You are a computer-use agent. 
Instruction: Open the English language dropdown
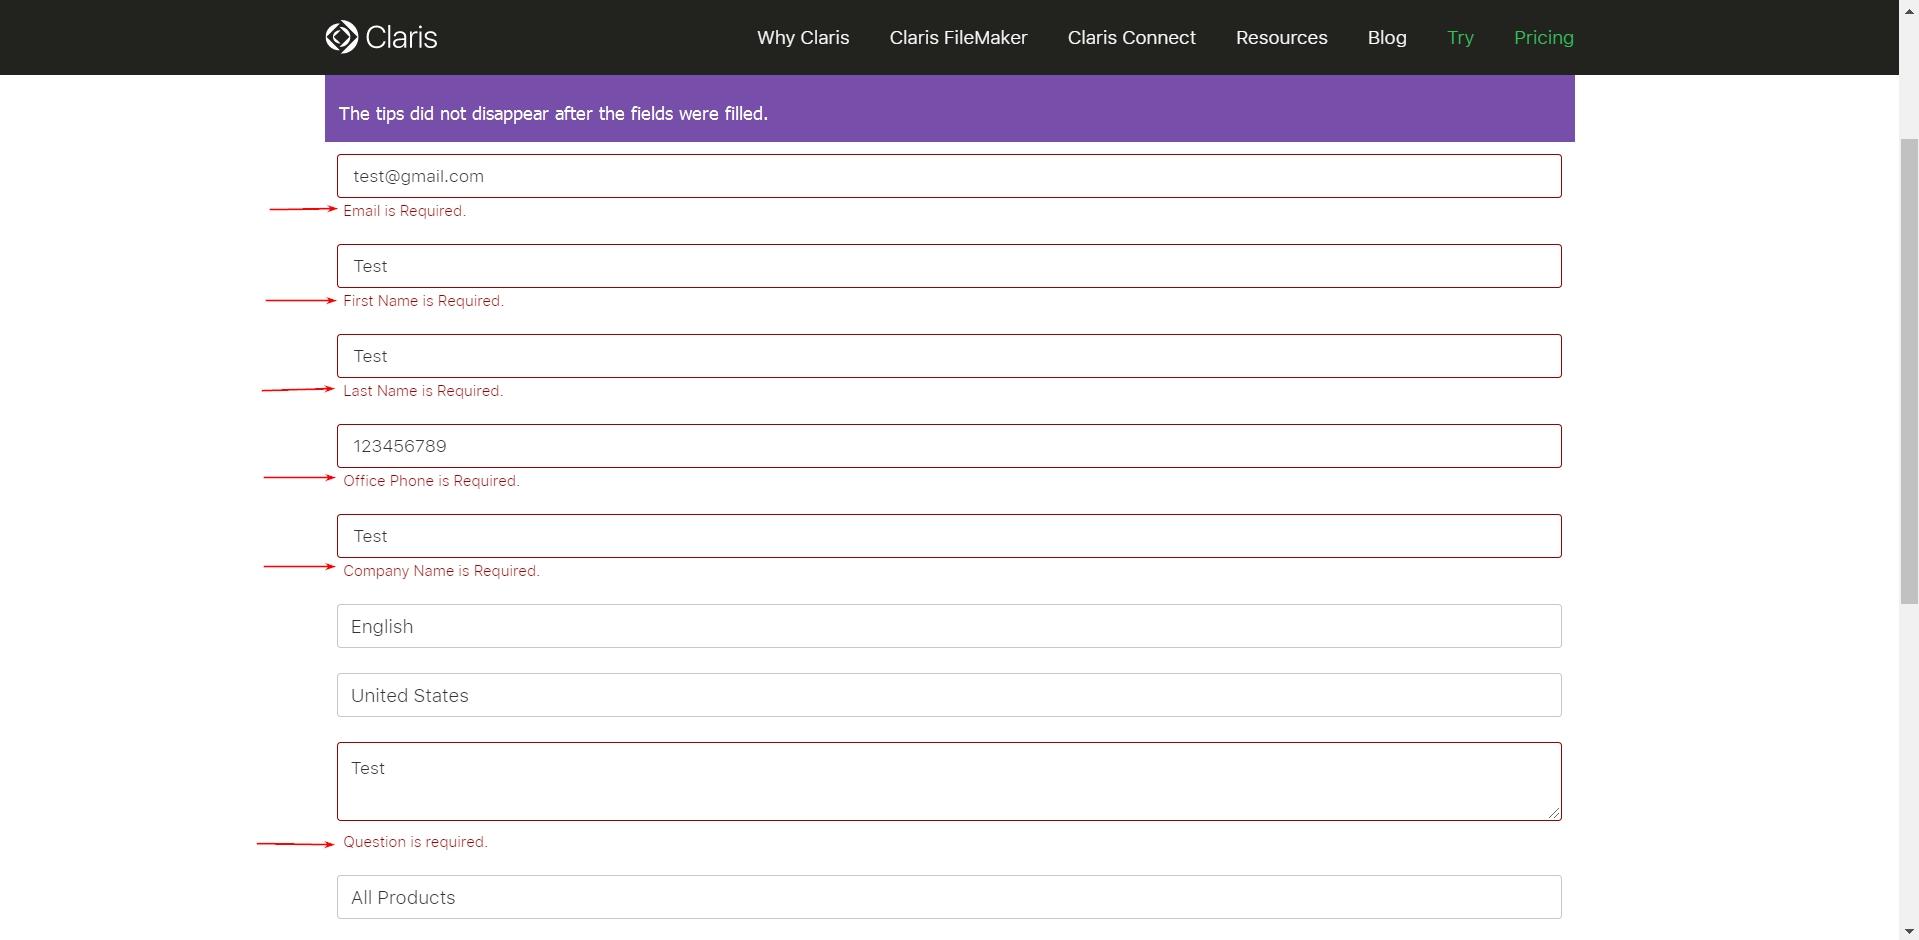tap(949, 626)
